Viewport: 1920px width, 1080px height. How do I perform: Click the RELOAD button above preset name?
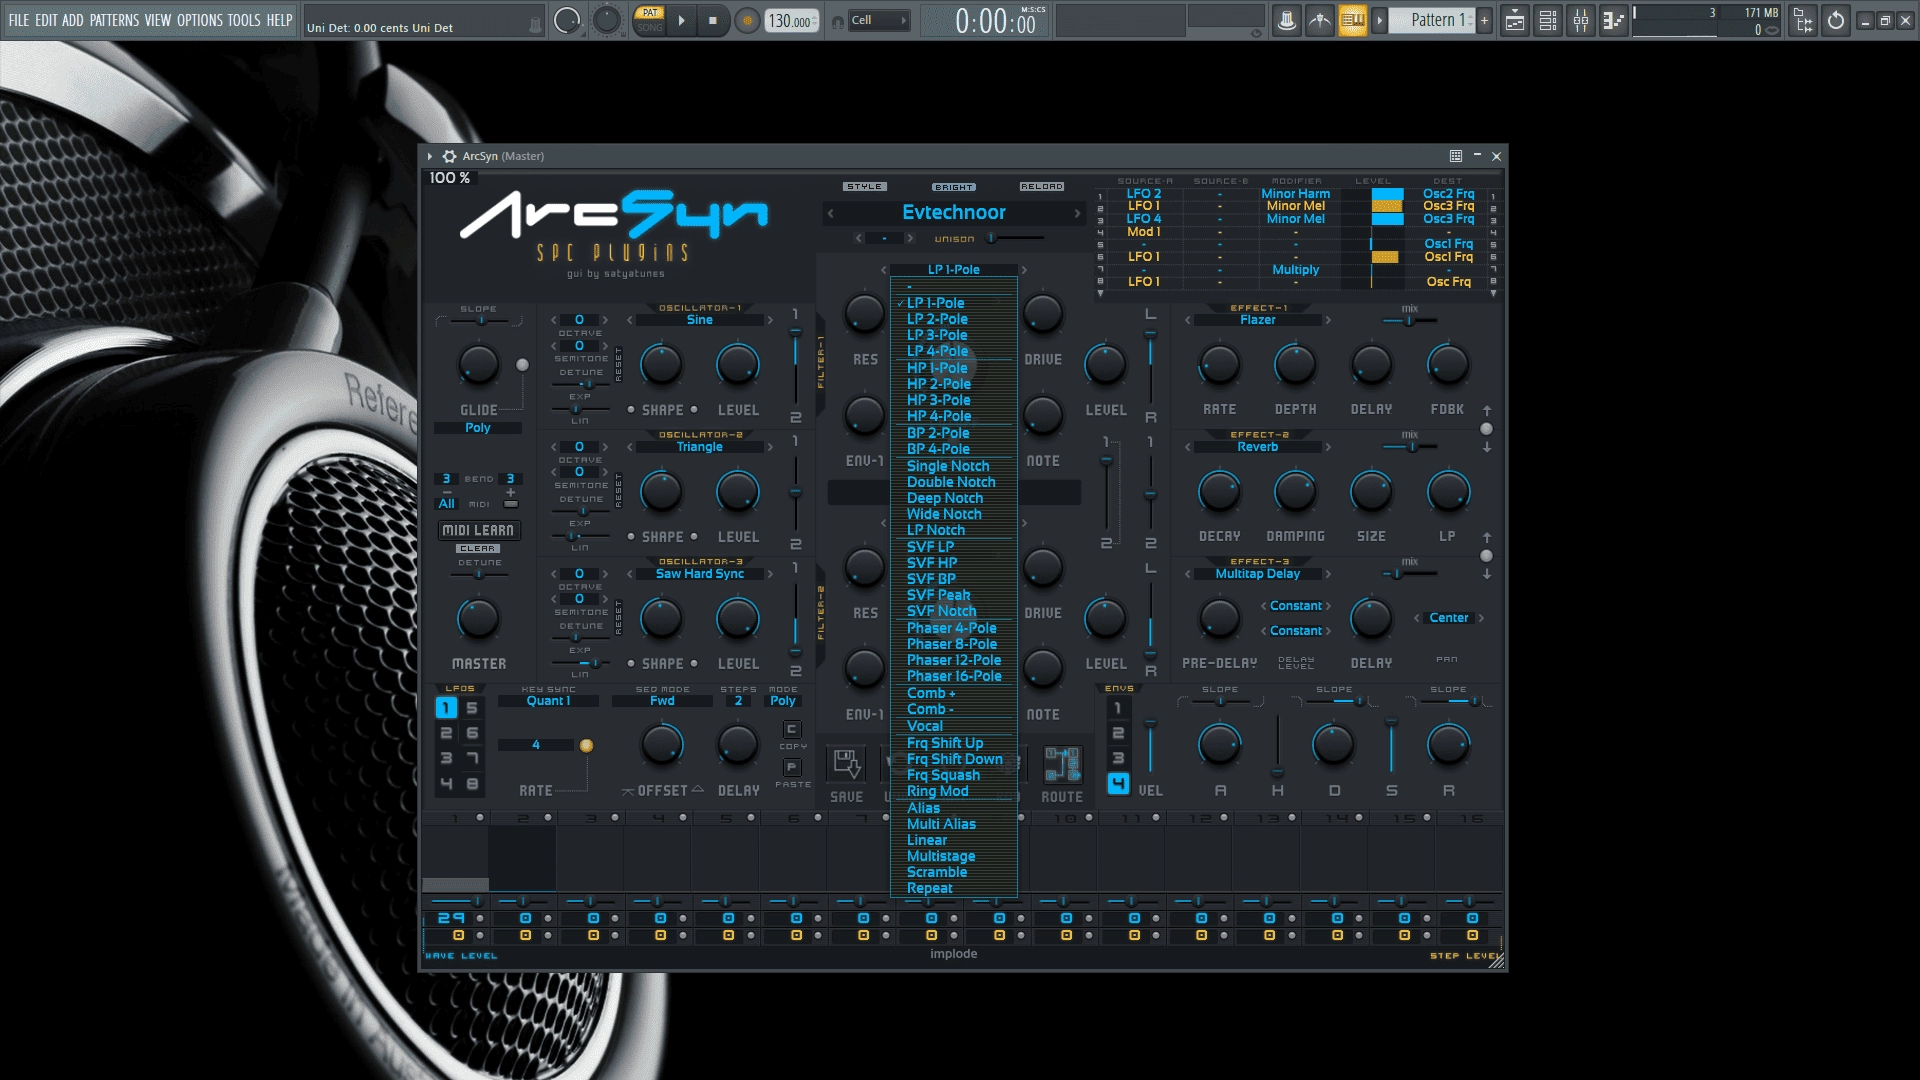[x=1042, y=187]
